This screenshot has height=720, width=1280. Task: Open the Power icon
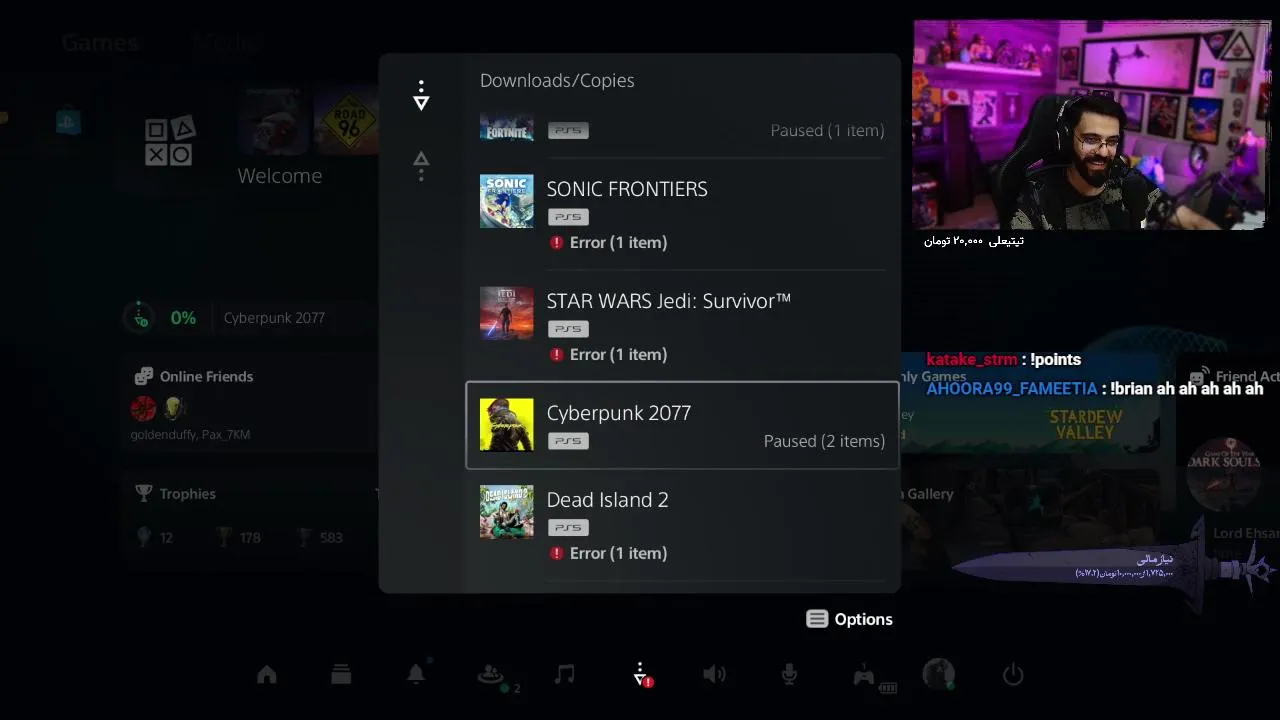click(x=1013, y=675)
